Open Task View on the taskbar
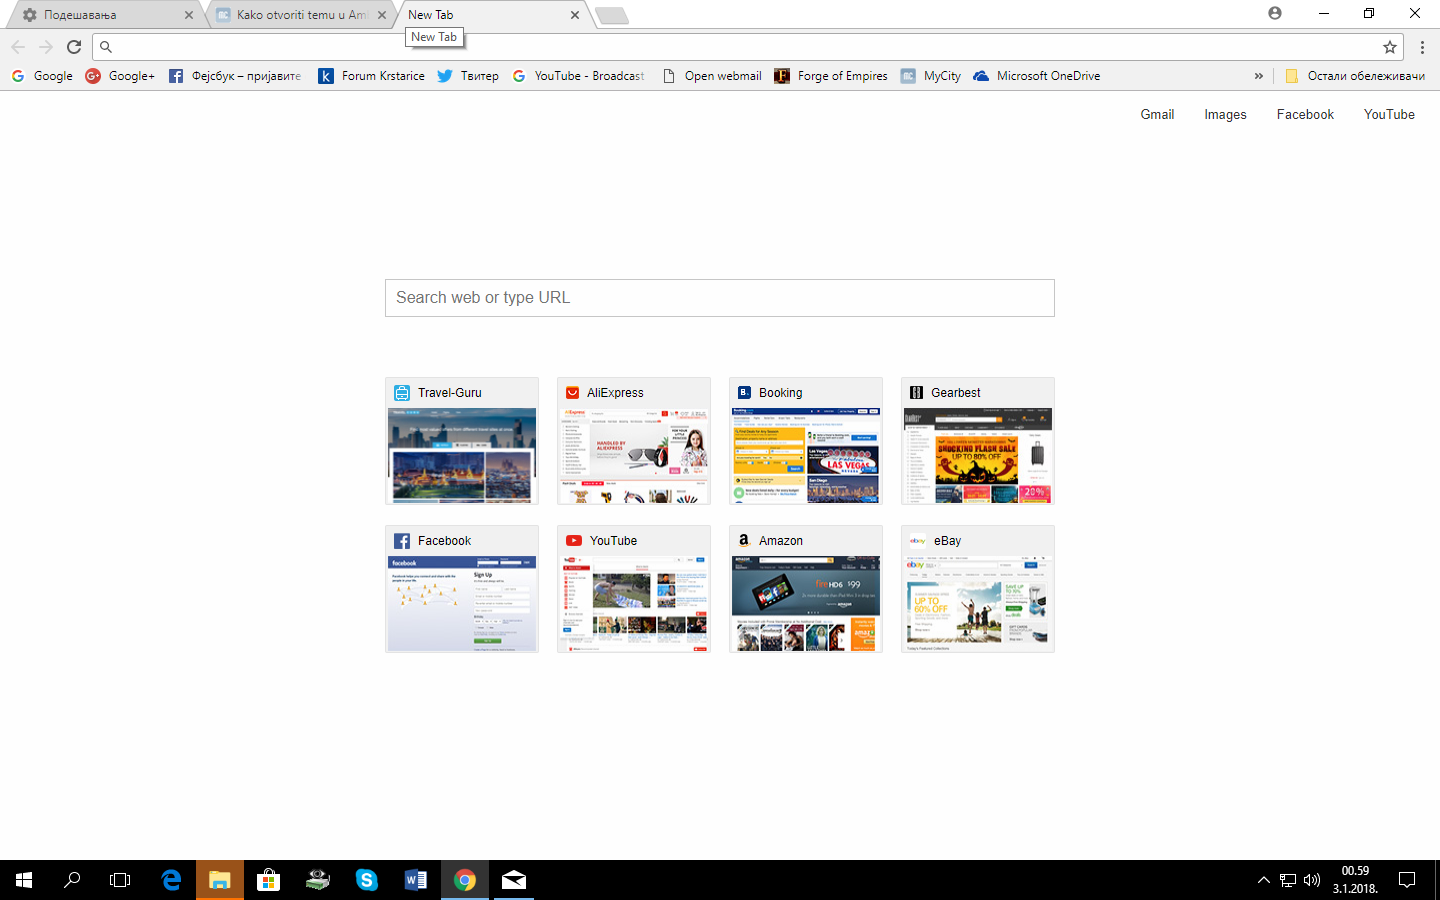 120,880
